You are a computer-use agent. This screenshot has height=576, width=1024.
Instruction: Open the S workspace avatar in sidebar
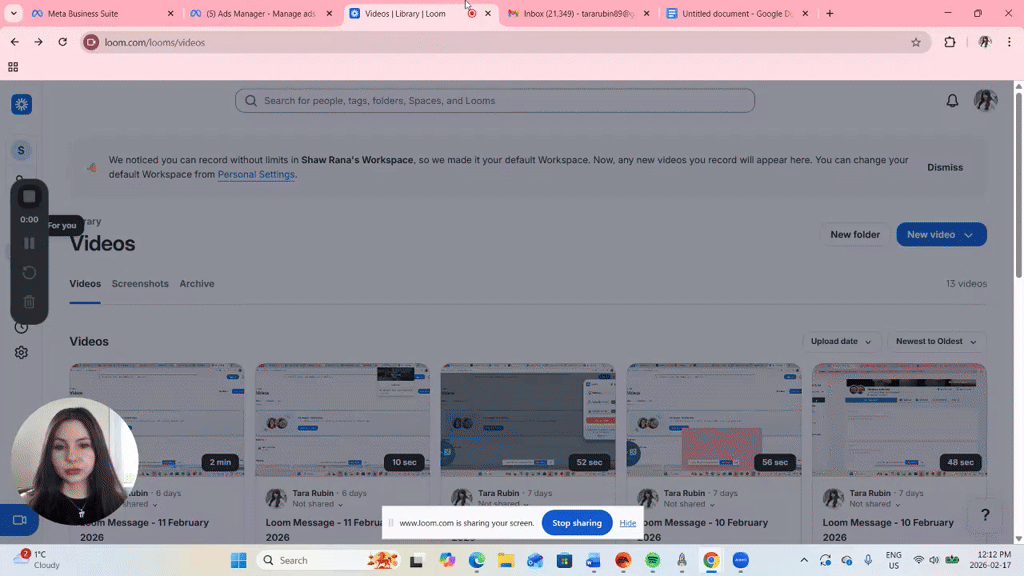point(21,150)
